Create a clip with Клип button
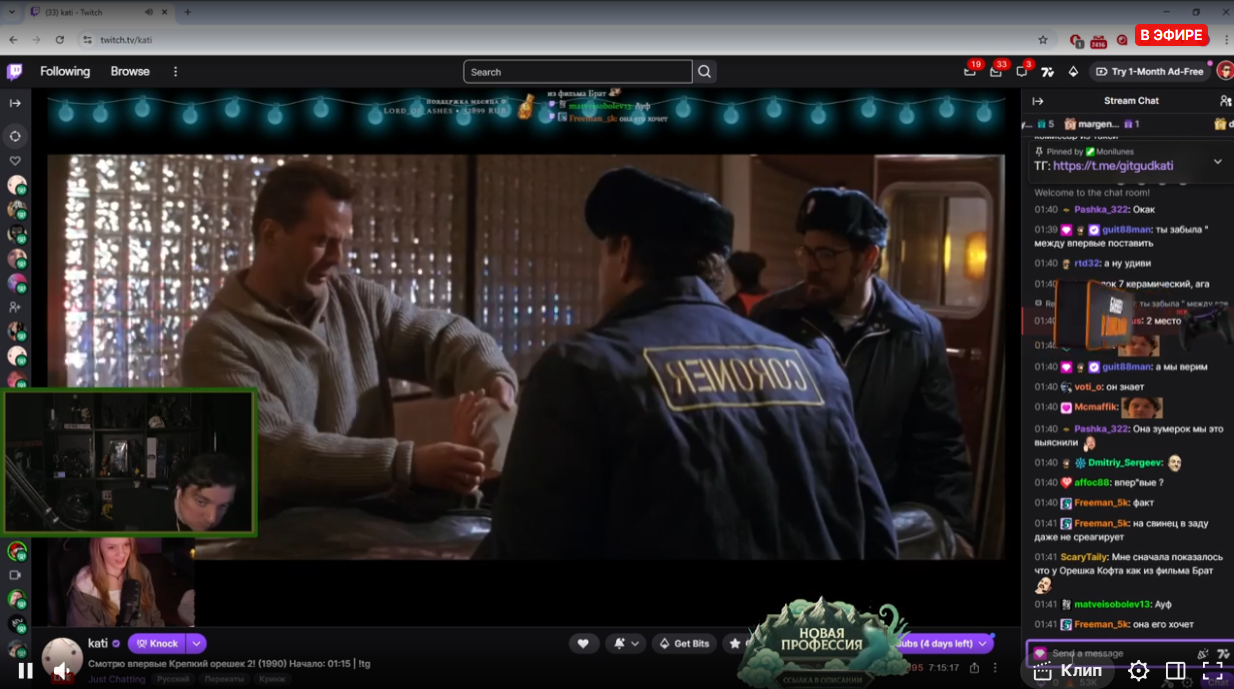 coord(1069,671)
